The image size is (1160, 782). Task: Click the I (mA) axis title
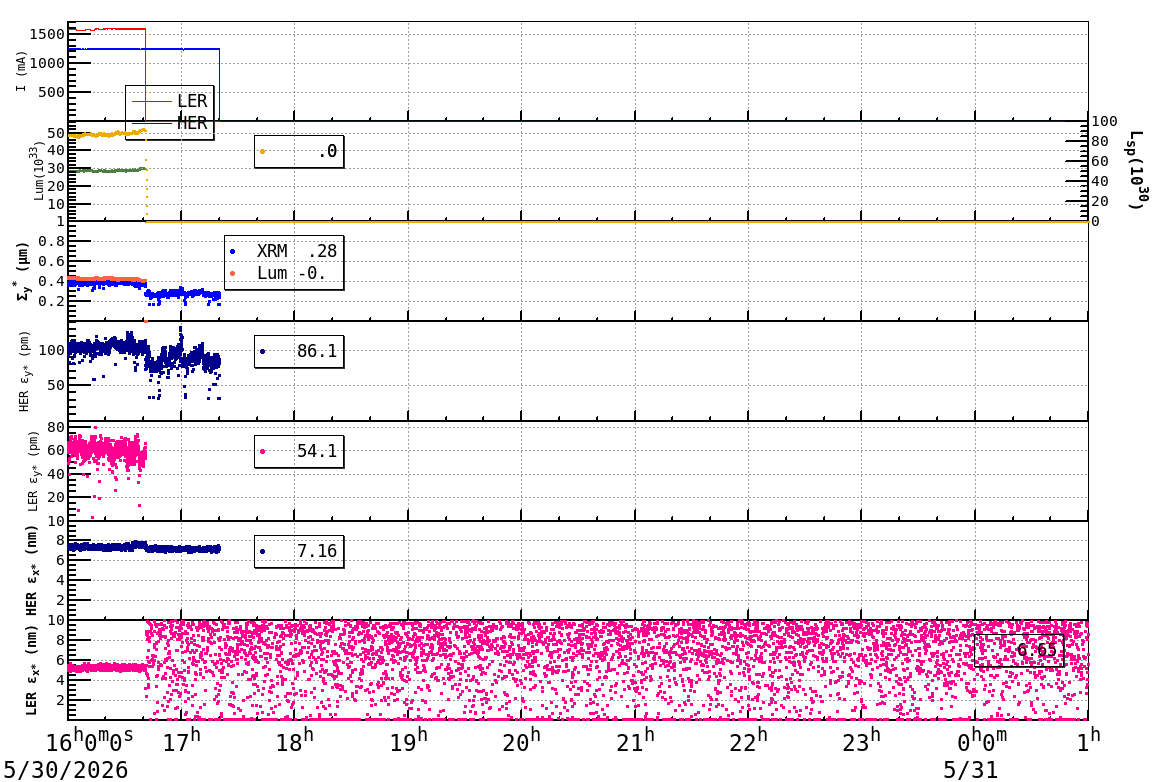point(21,72)
